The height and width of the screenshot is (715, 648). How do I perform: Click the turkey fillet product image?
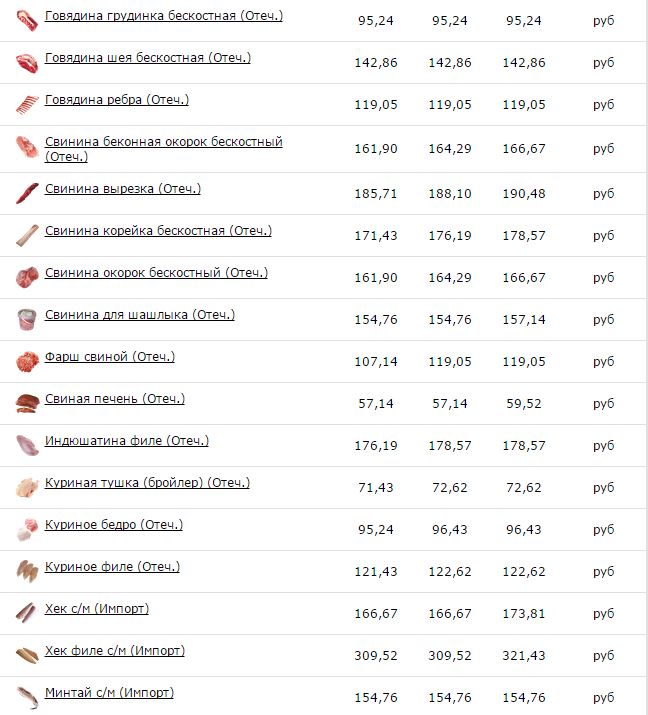coord(27,446)
